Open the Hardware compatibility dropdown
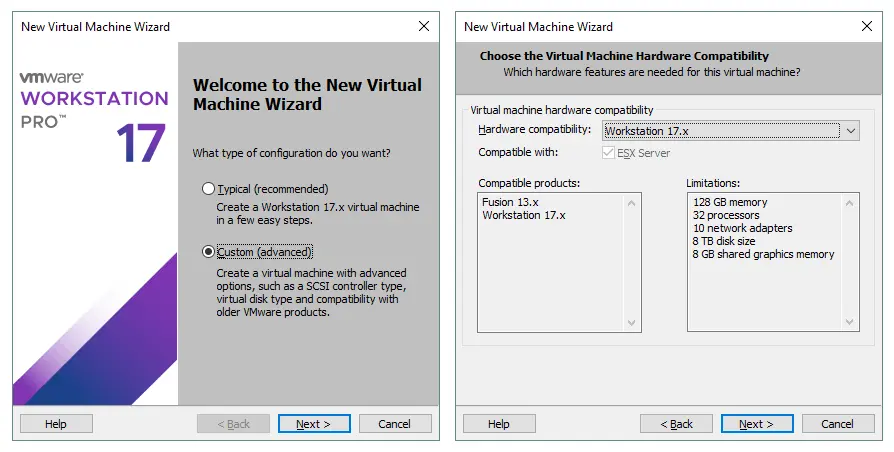 pos(850,131)
